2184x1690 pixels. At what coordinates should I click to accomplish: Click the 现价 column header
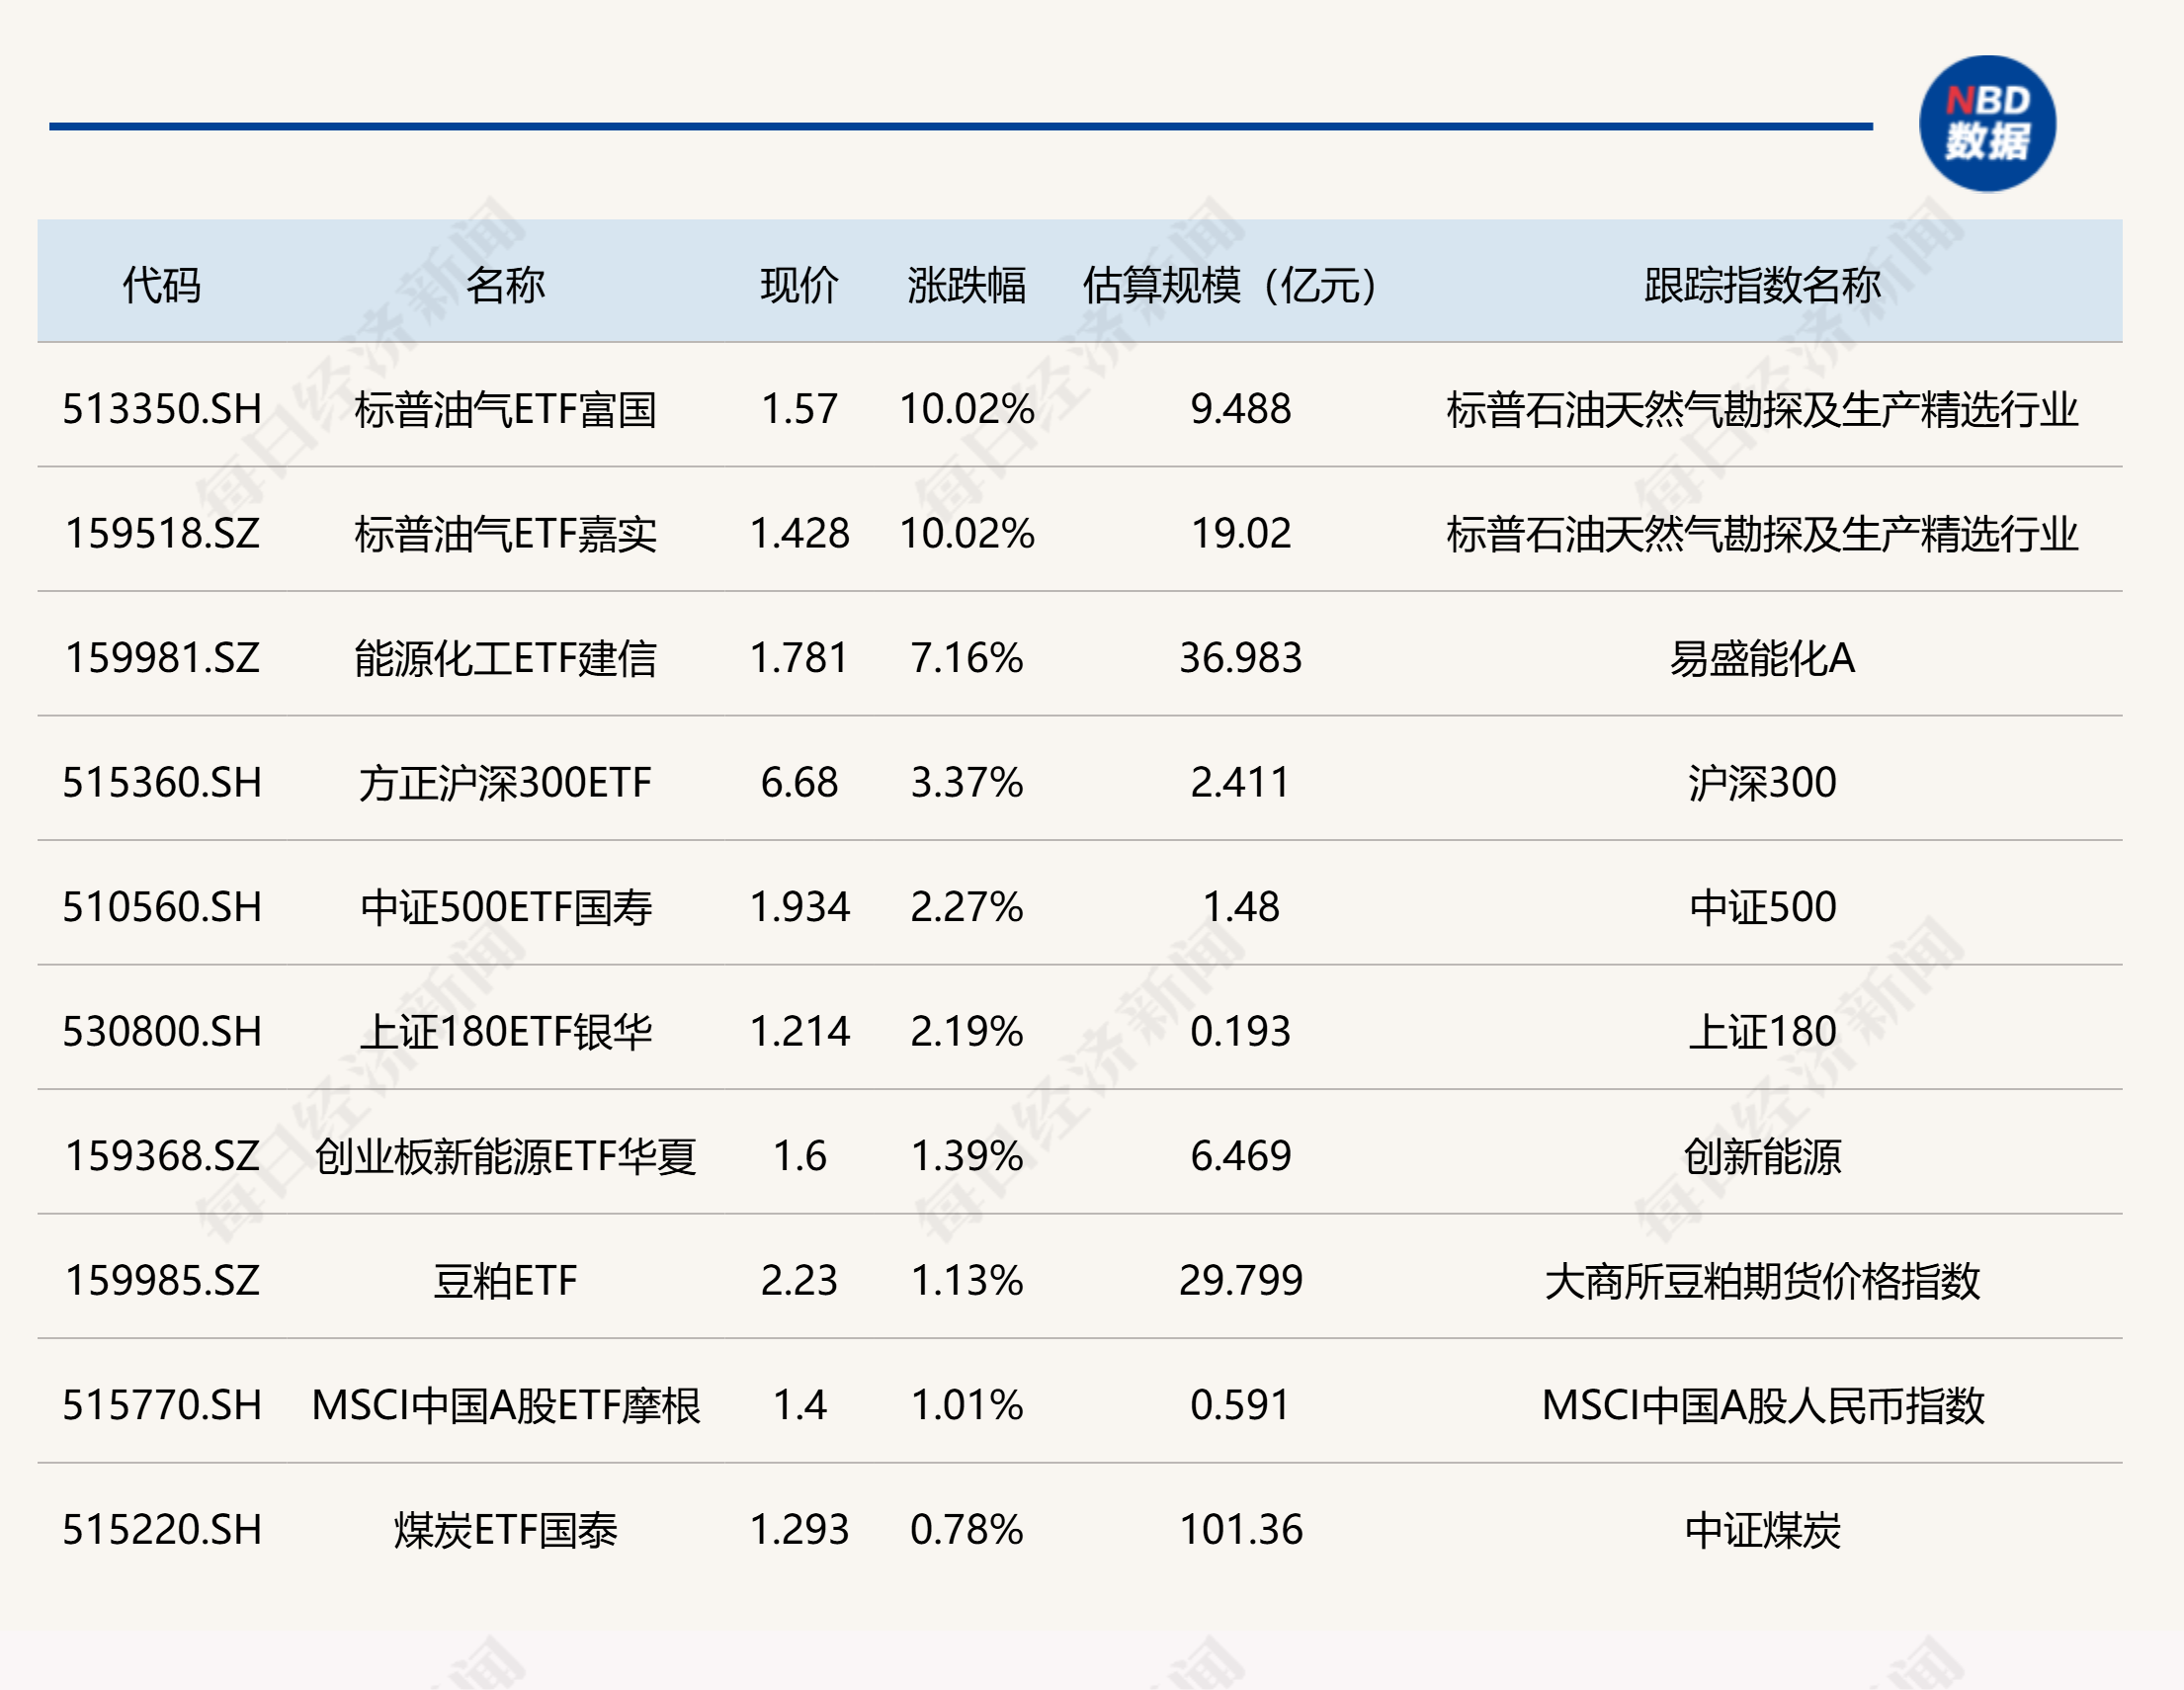coord(798,285)
